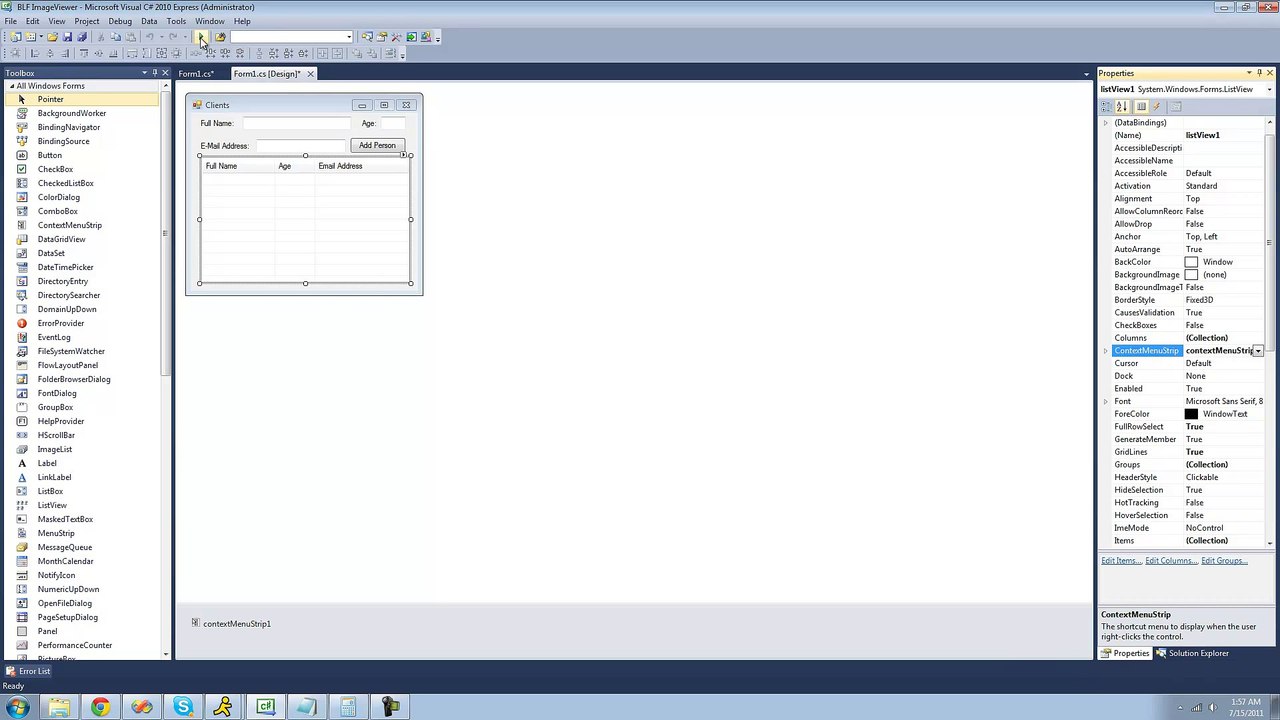This screenshot has width=1280, height=720.
Task: Pin the Properties panel with pushpin icon
Action: pyautogui.click(x=1259, y=73)
